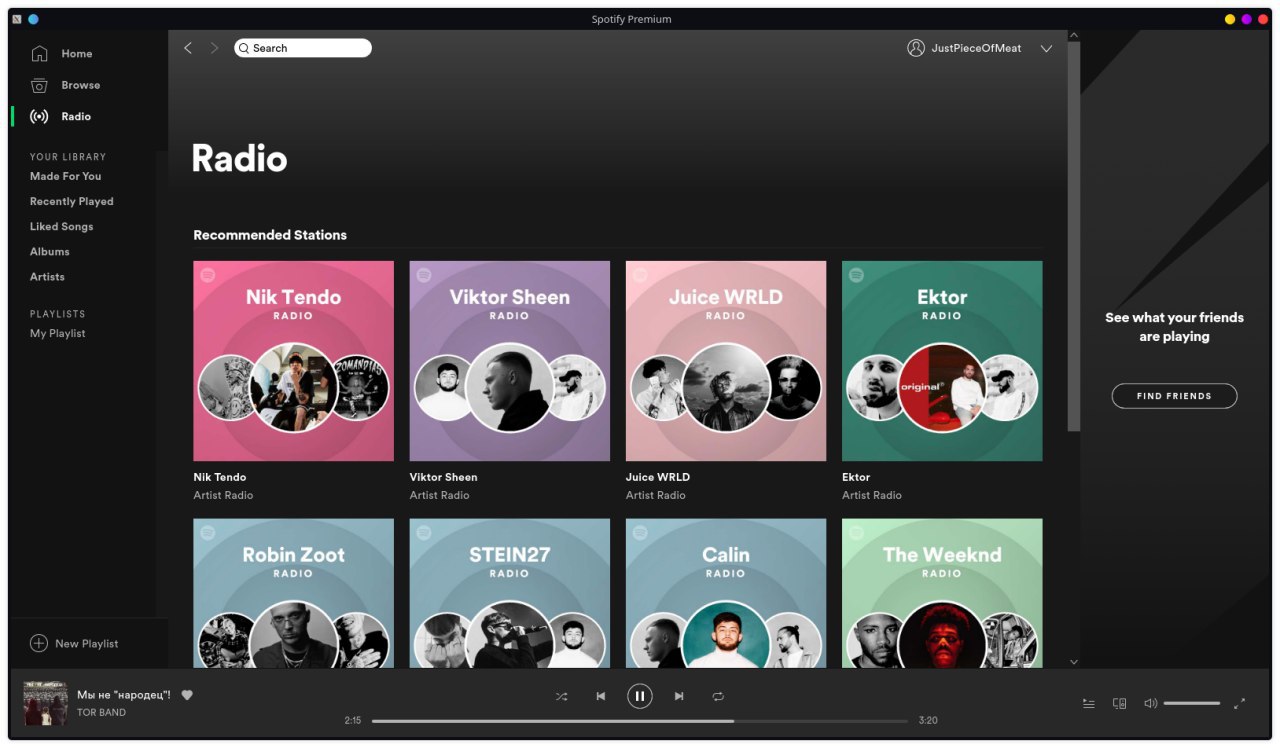Viewport: 1280px width, 748px height.
Task: Open Juice WRLD Radio cover
Action: click(726, 361)
